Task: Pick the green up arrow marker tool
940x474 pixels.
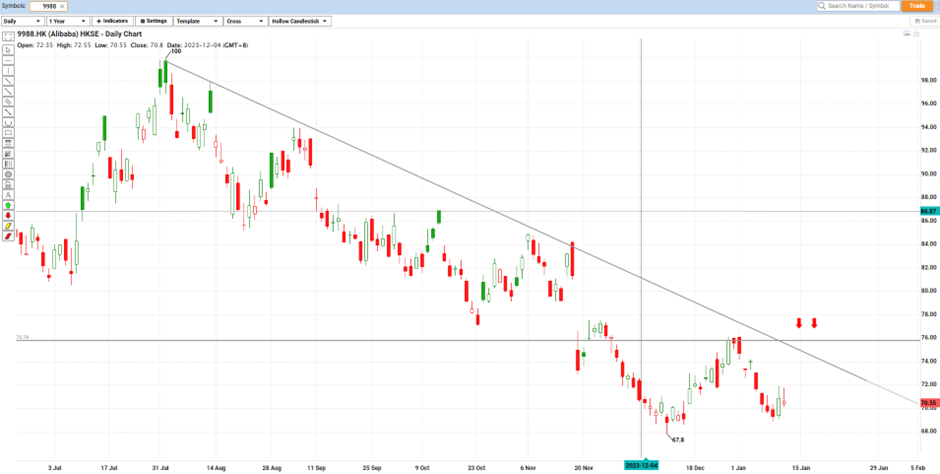Action: [9, 205]
